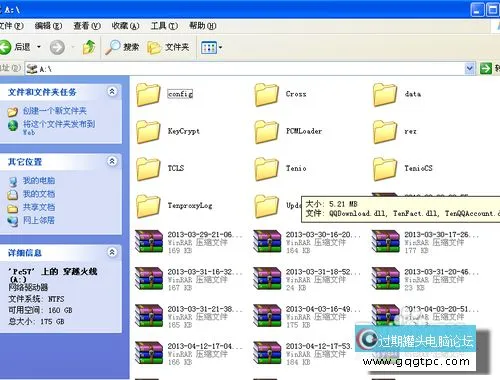This screenshot has width=500, height=380.
Task: Select the TenproxyLog folder icon
Action: pyautogui.click(x=148, y=206)
